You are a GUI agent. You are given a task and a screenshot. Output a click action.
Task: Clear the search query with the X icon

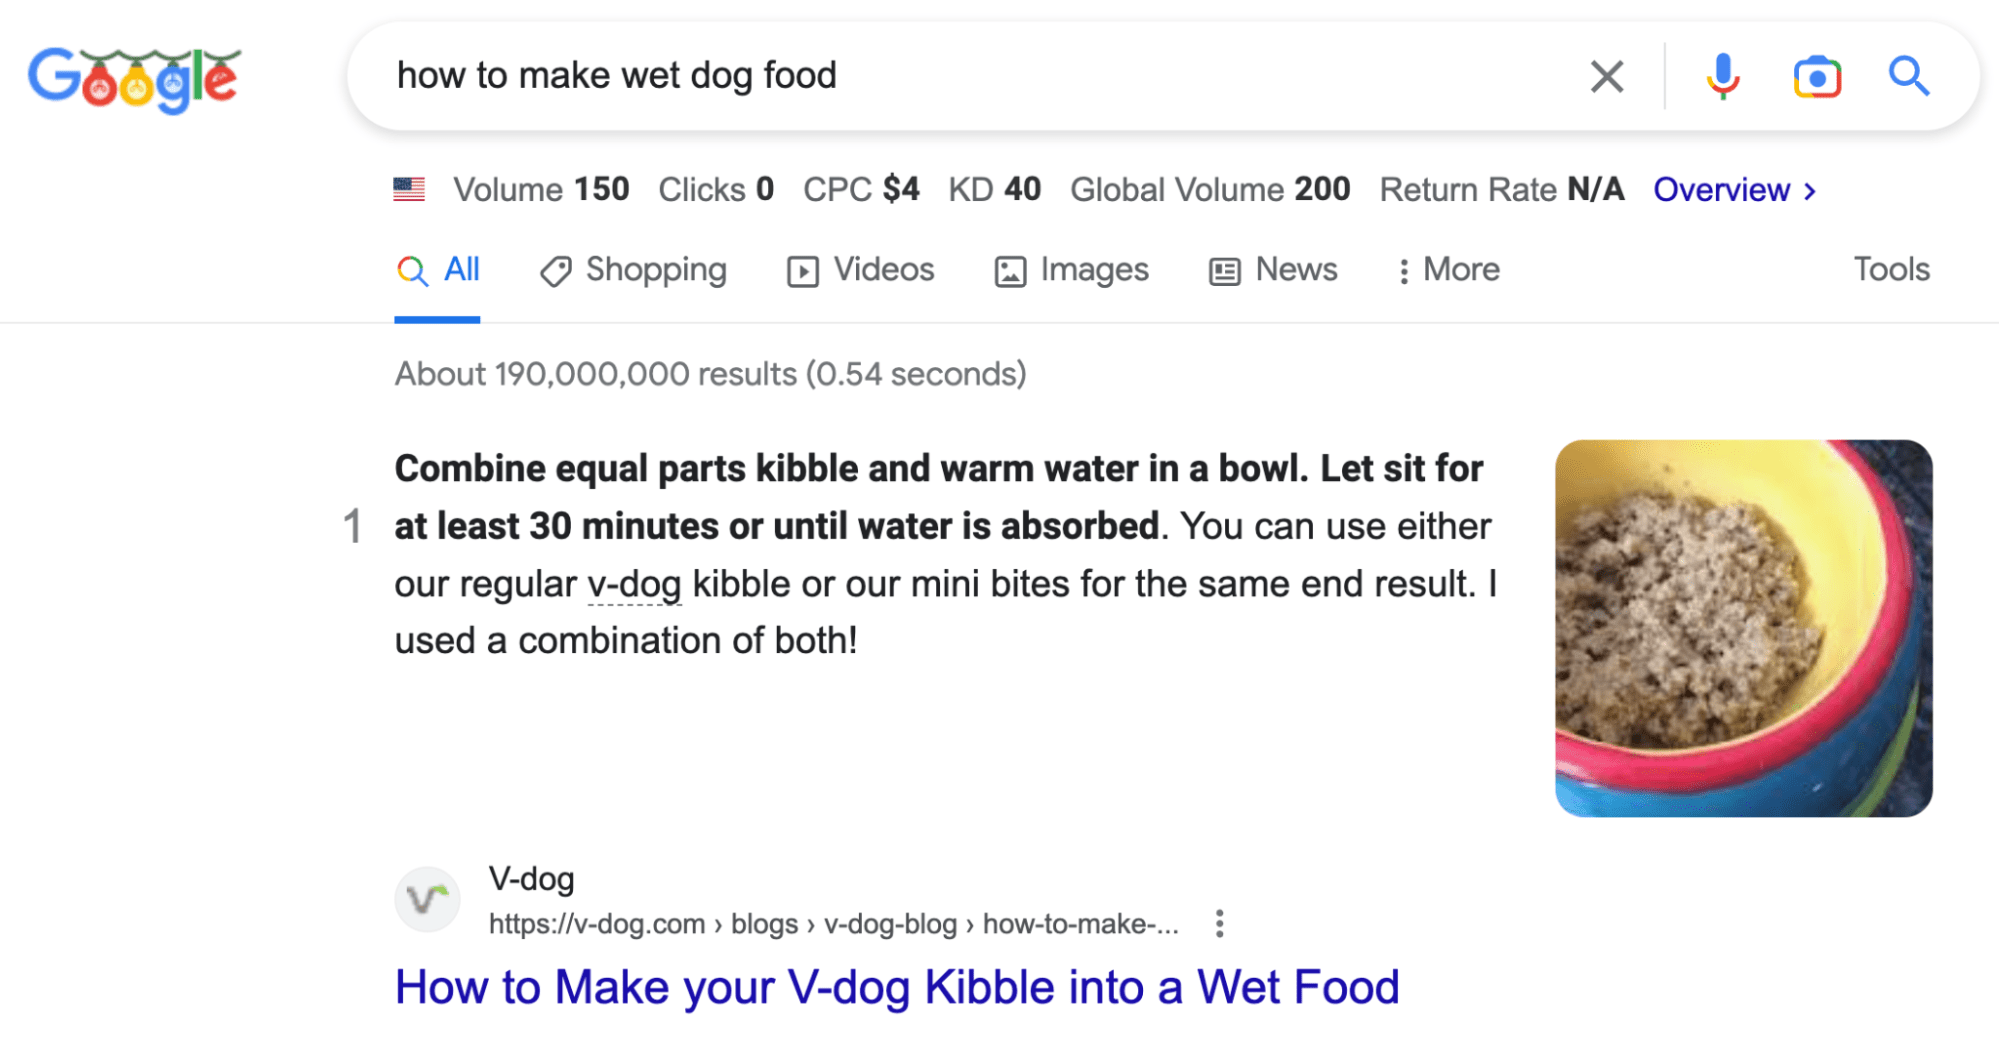coord(1606,75)
